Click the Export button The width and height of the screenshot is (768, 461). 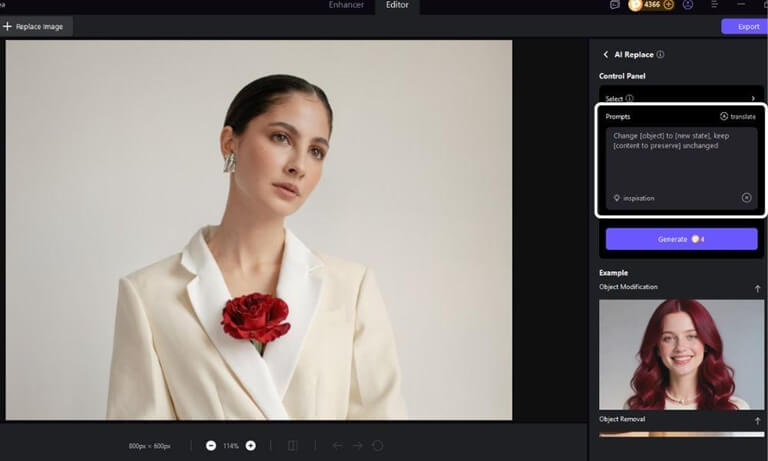point(744,26)
